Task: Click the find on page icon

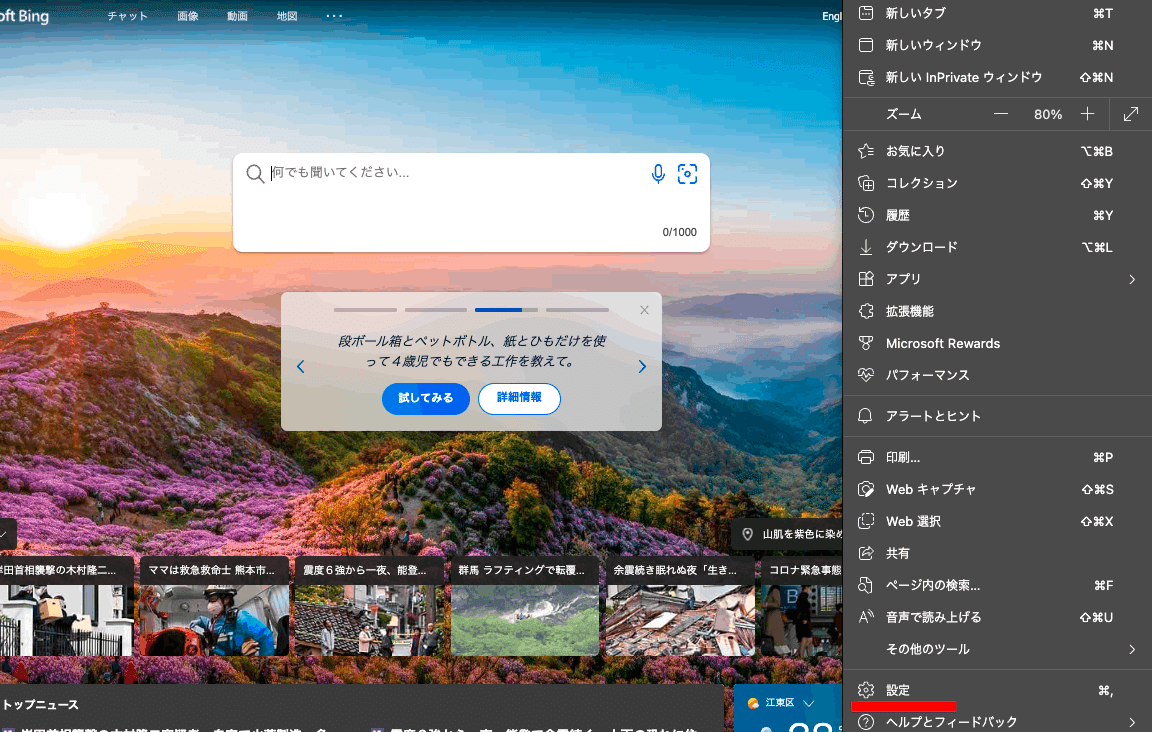Action: click(866, 585)
